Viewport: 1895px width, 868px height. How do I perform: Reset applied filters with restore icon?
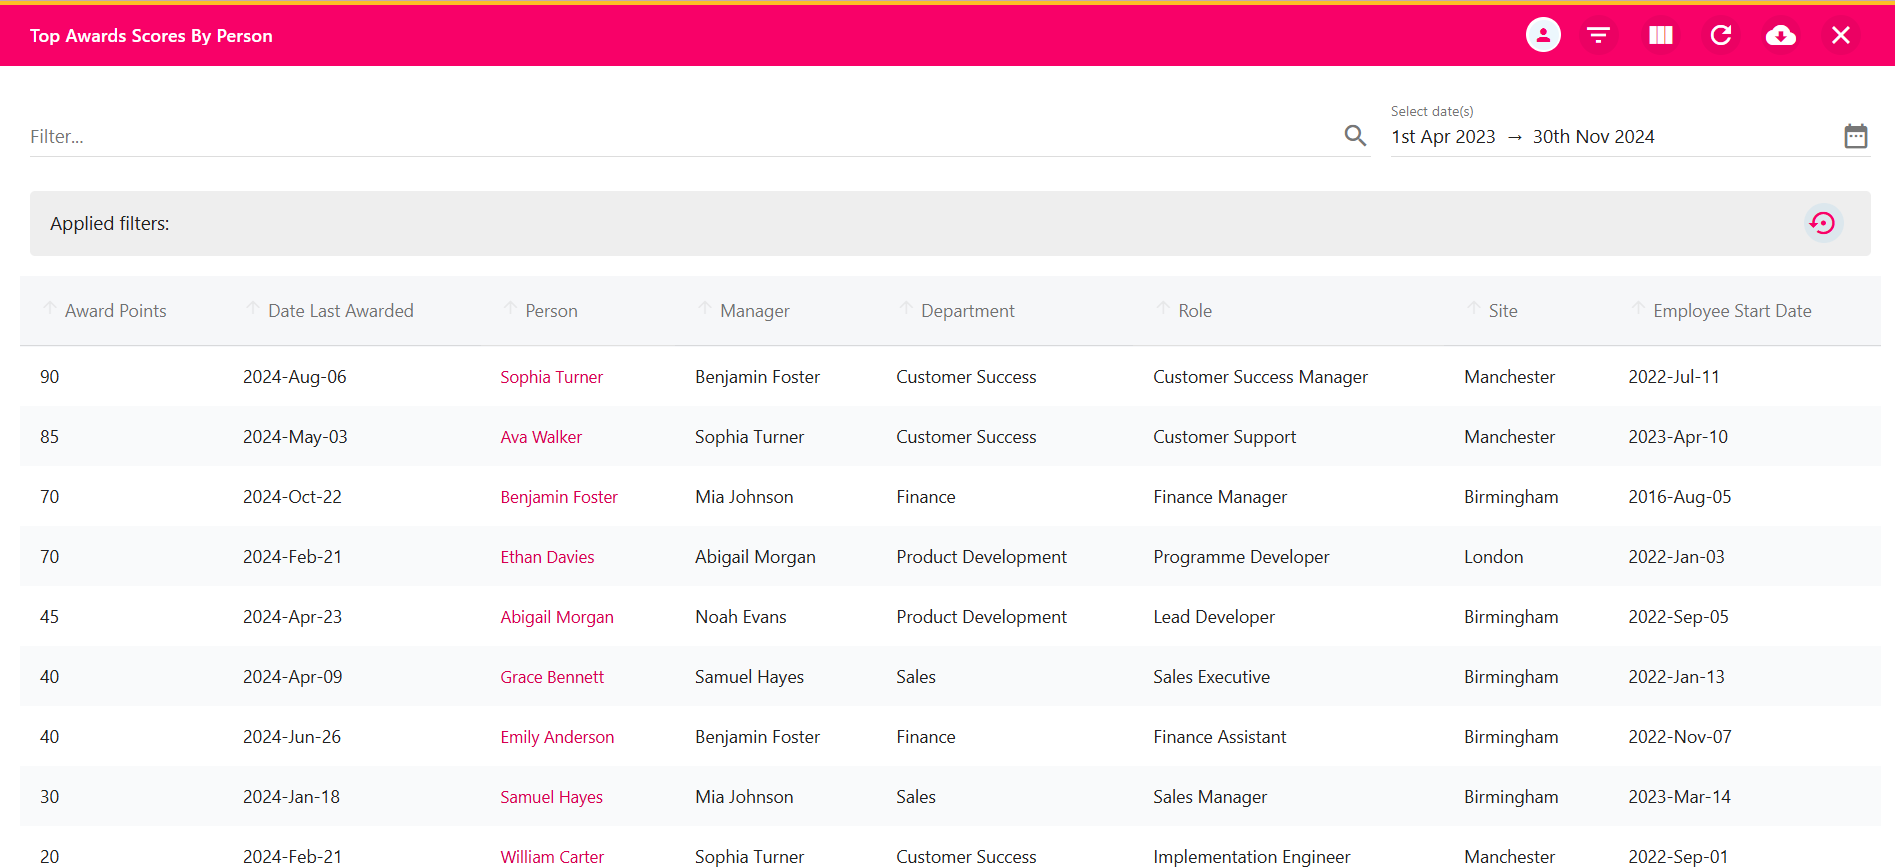coord(1823,223)
